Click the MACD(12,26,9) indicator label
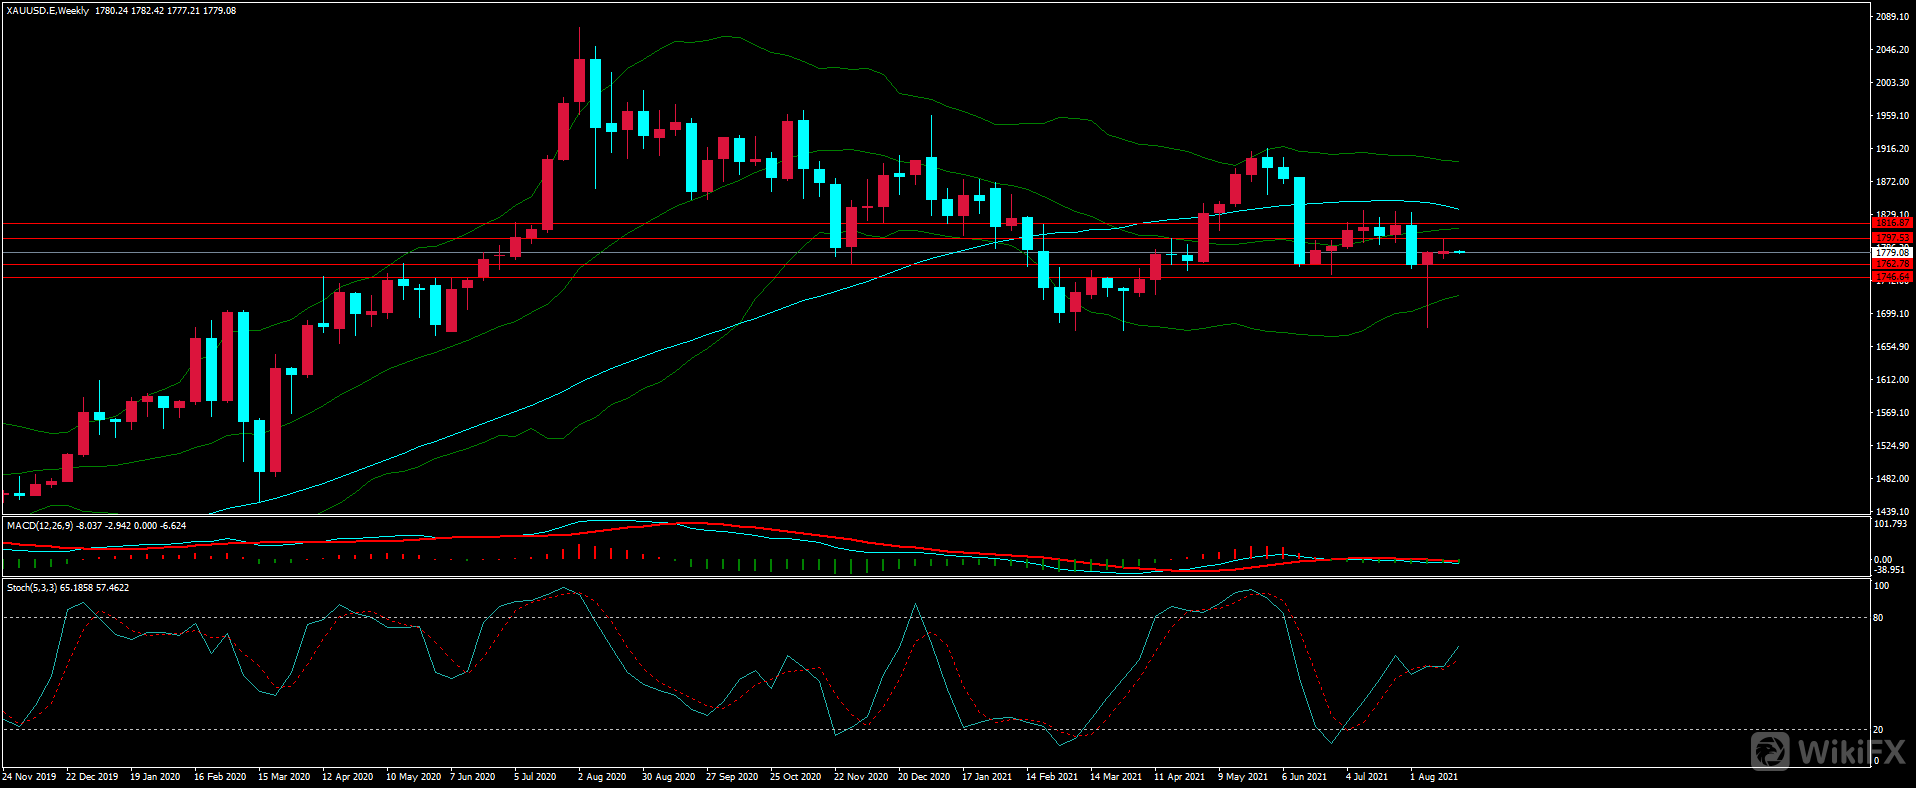Image resolution: width=1916 pixels, height=788 pixels. pos(40,525)
